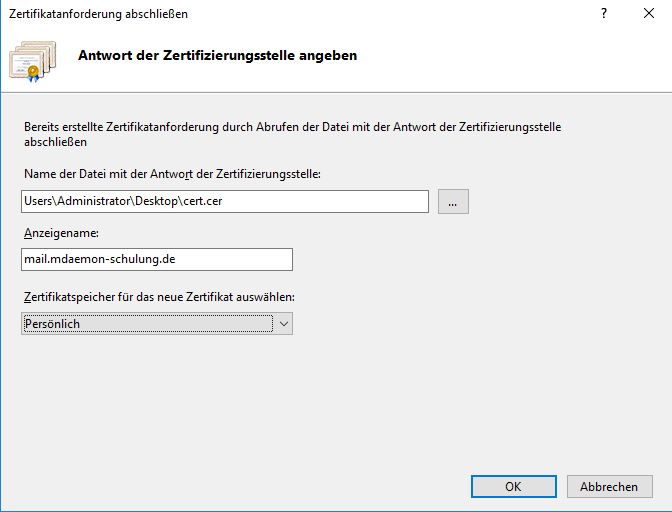
Task: Click into the Anzeigename text field
Action: (157, 260)
